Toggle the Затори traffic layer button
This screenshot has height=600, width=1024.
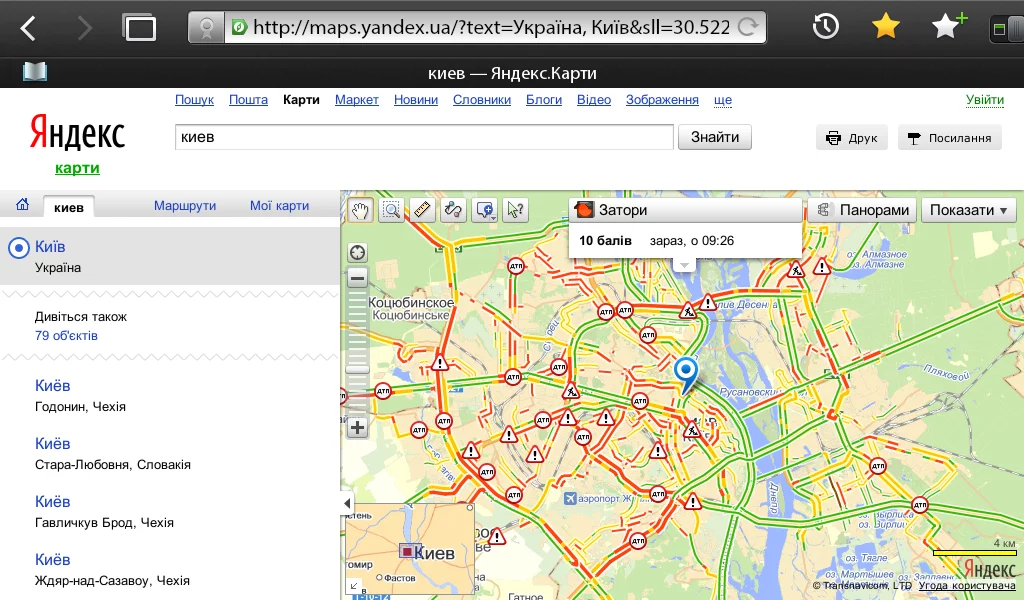pos(685,210)
